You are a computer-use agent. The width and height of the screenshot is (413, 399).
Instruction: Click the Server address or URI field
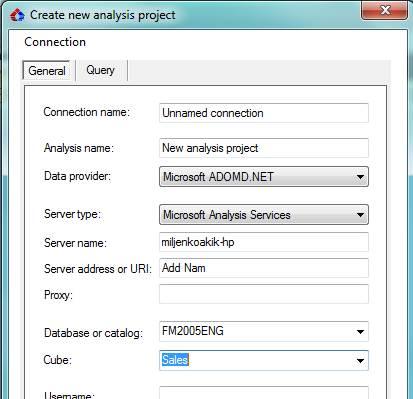coord(264,268)
